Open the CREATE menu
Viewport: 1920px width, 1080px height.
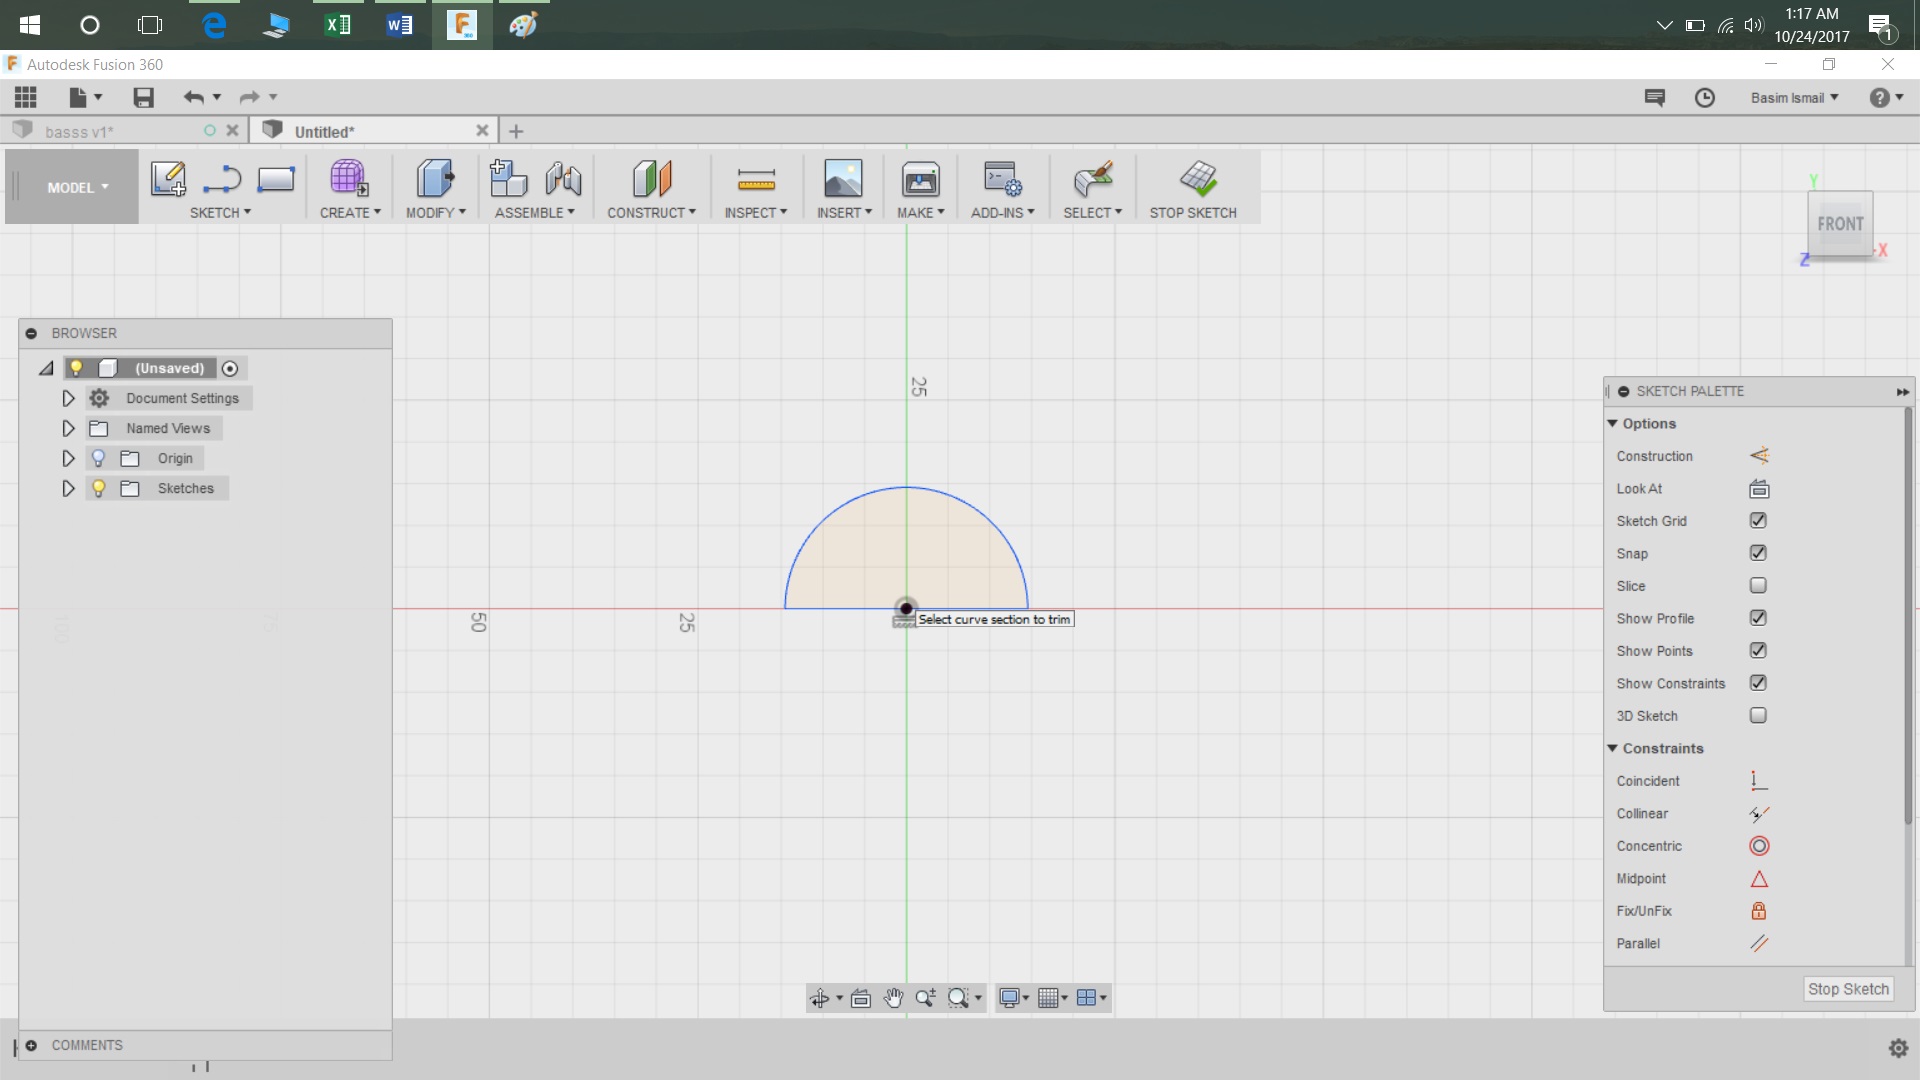350,213
